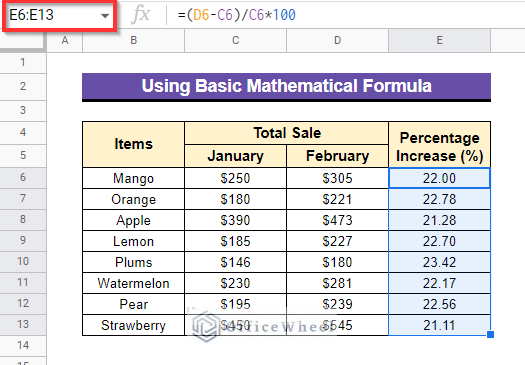Click the fx function icon
525x365 pixels.
click(141, 15)
